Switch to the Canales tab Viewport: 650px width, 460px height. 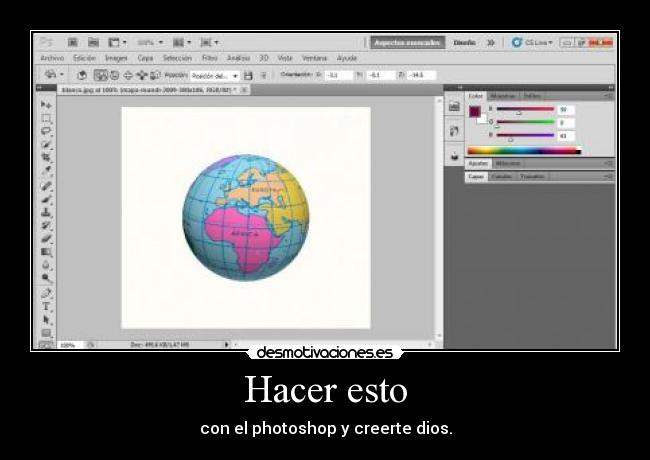pyautogui.click(x=502, y=177)
